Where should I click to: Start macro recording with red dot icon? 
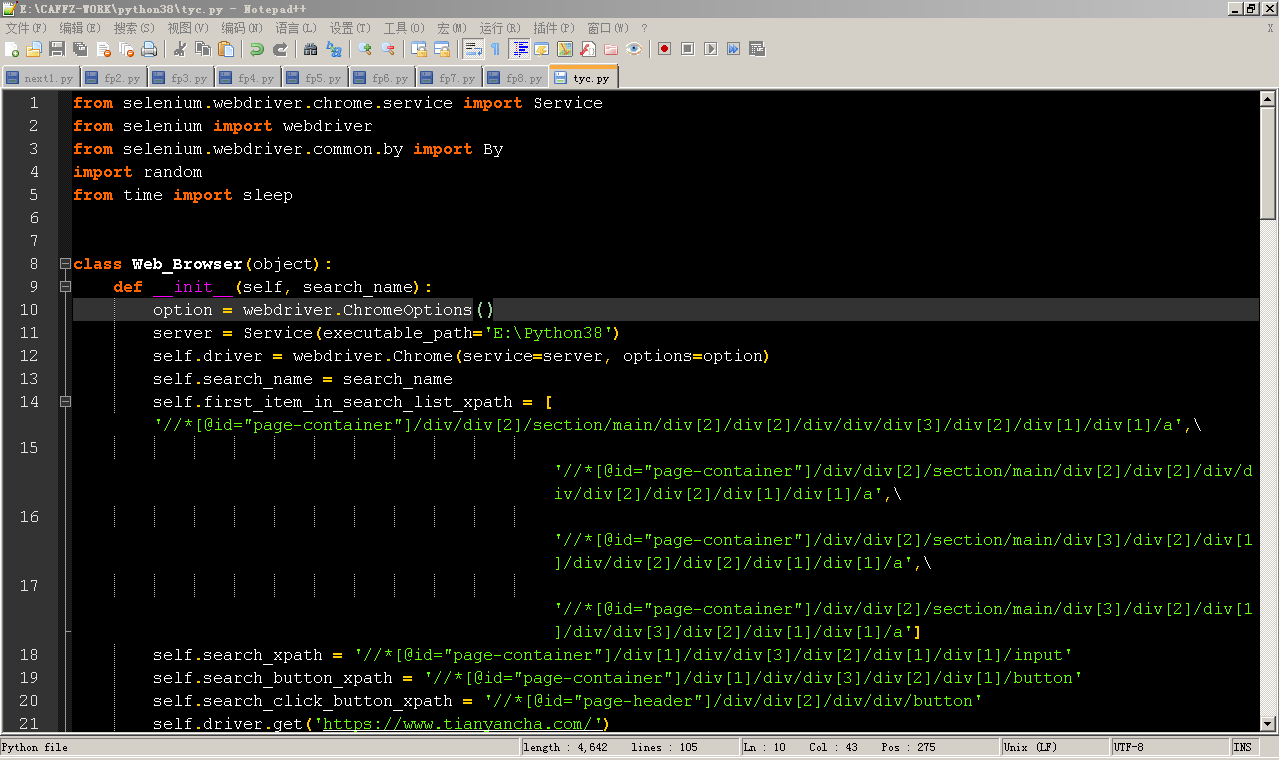click(x=664, y=49)
